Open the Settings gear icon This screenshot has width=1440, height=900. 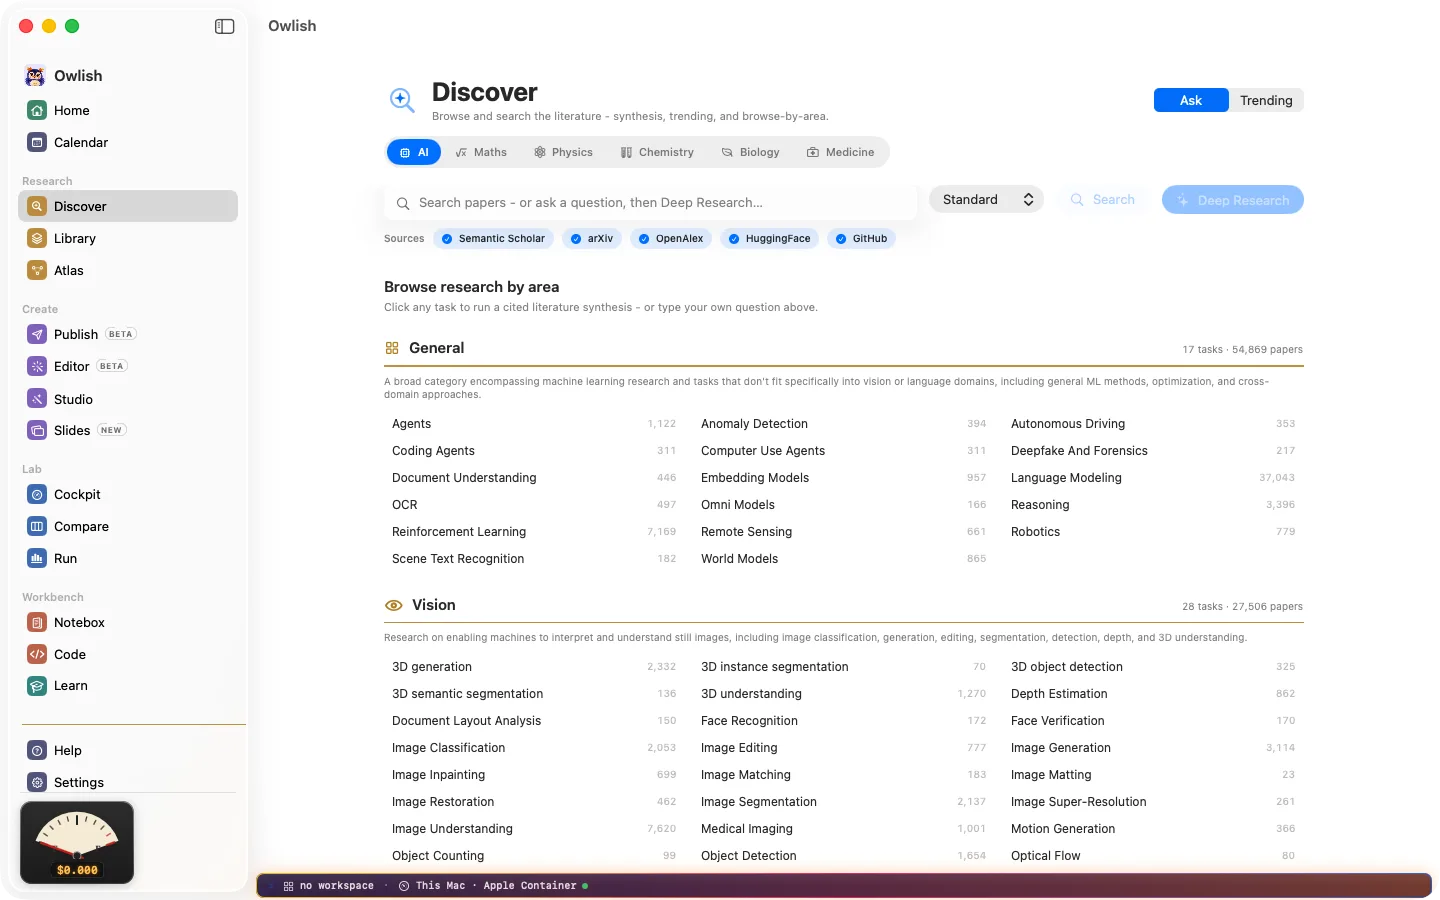37,782
